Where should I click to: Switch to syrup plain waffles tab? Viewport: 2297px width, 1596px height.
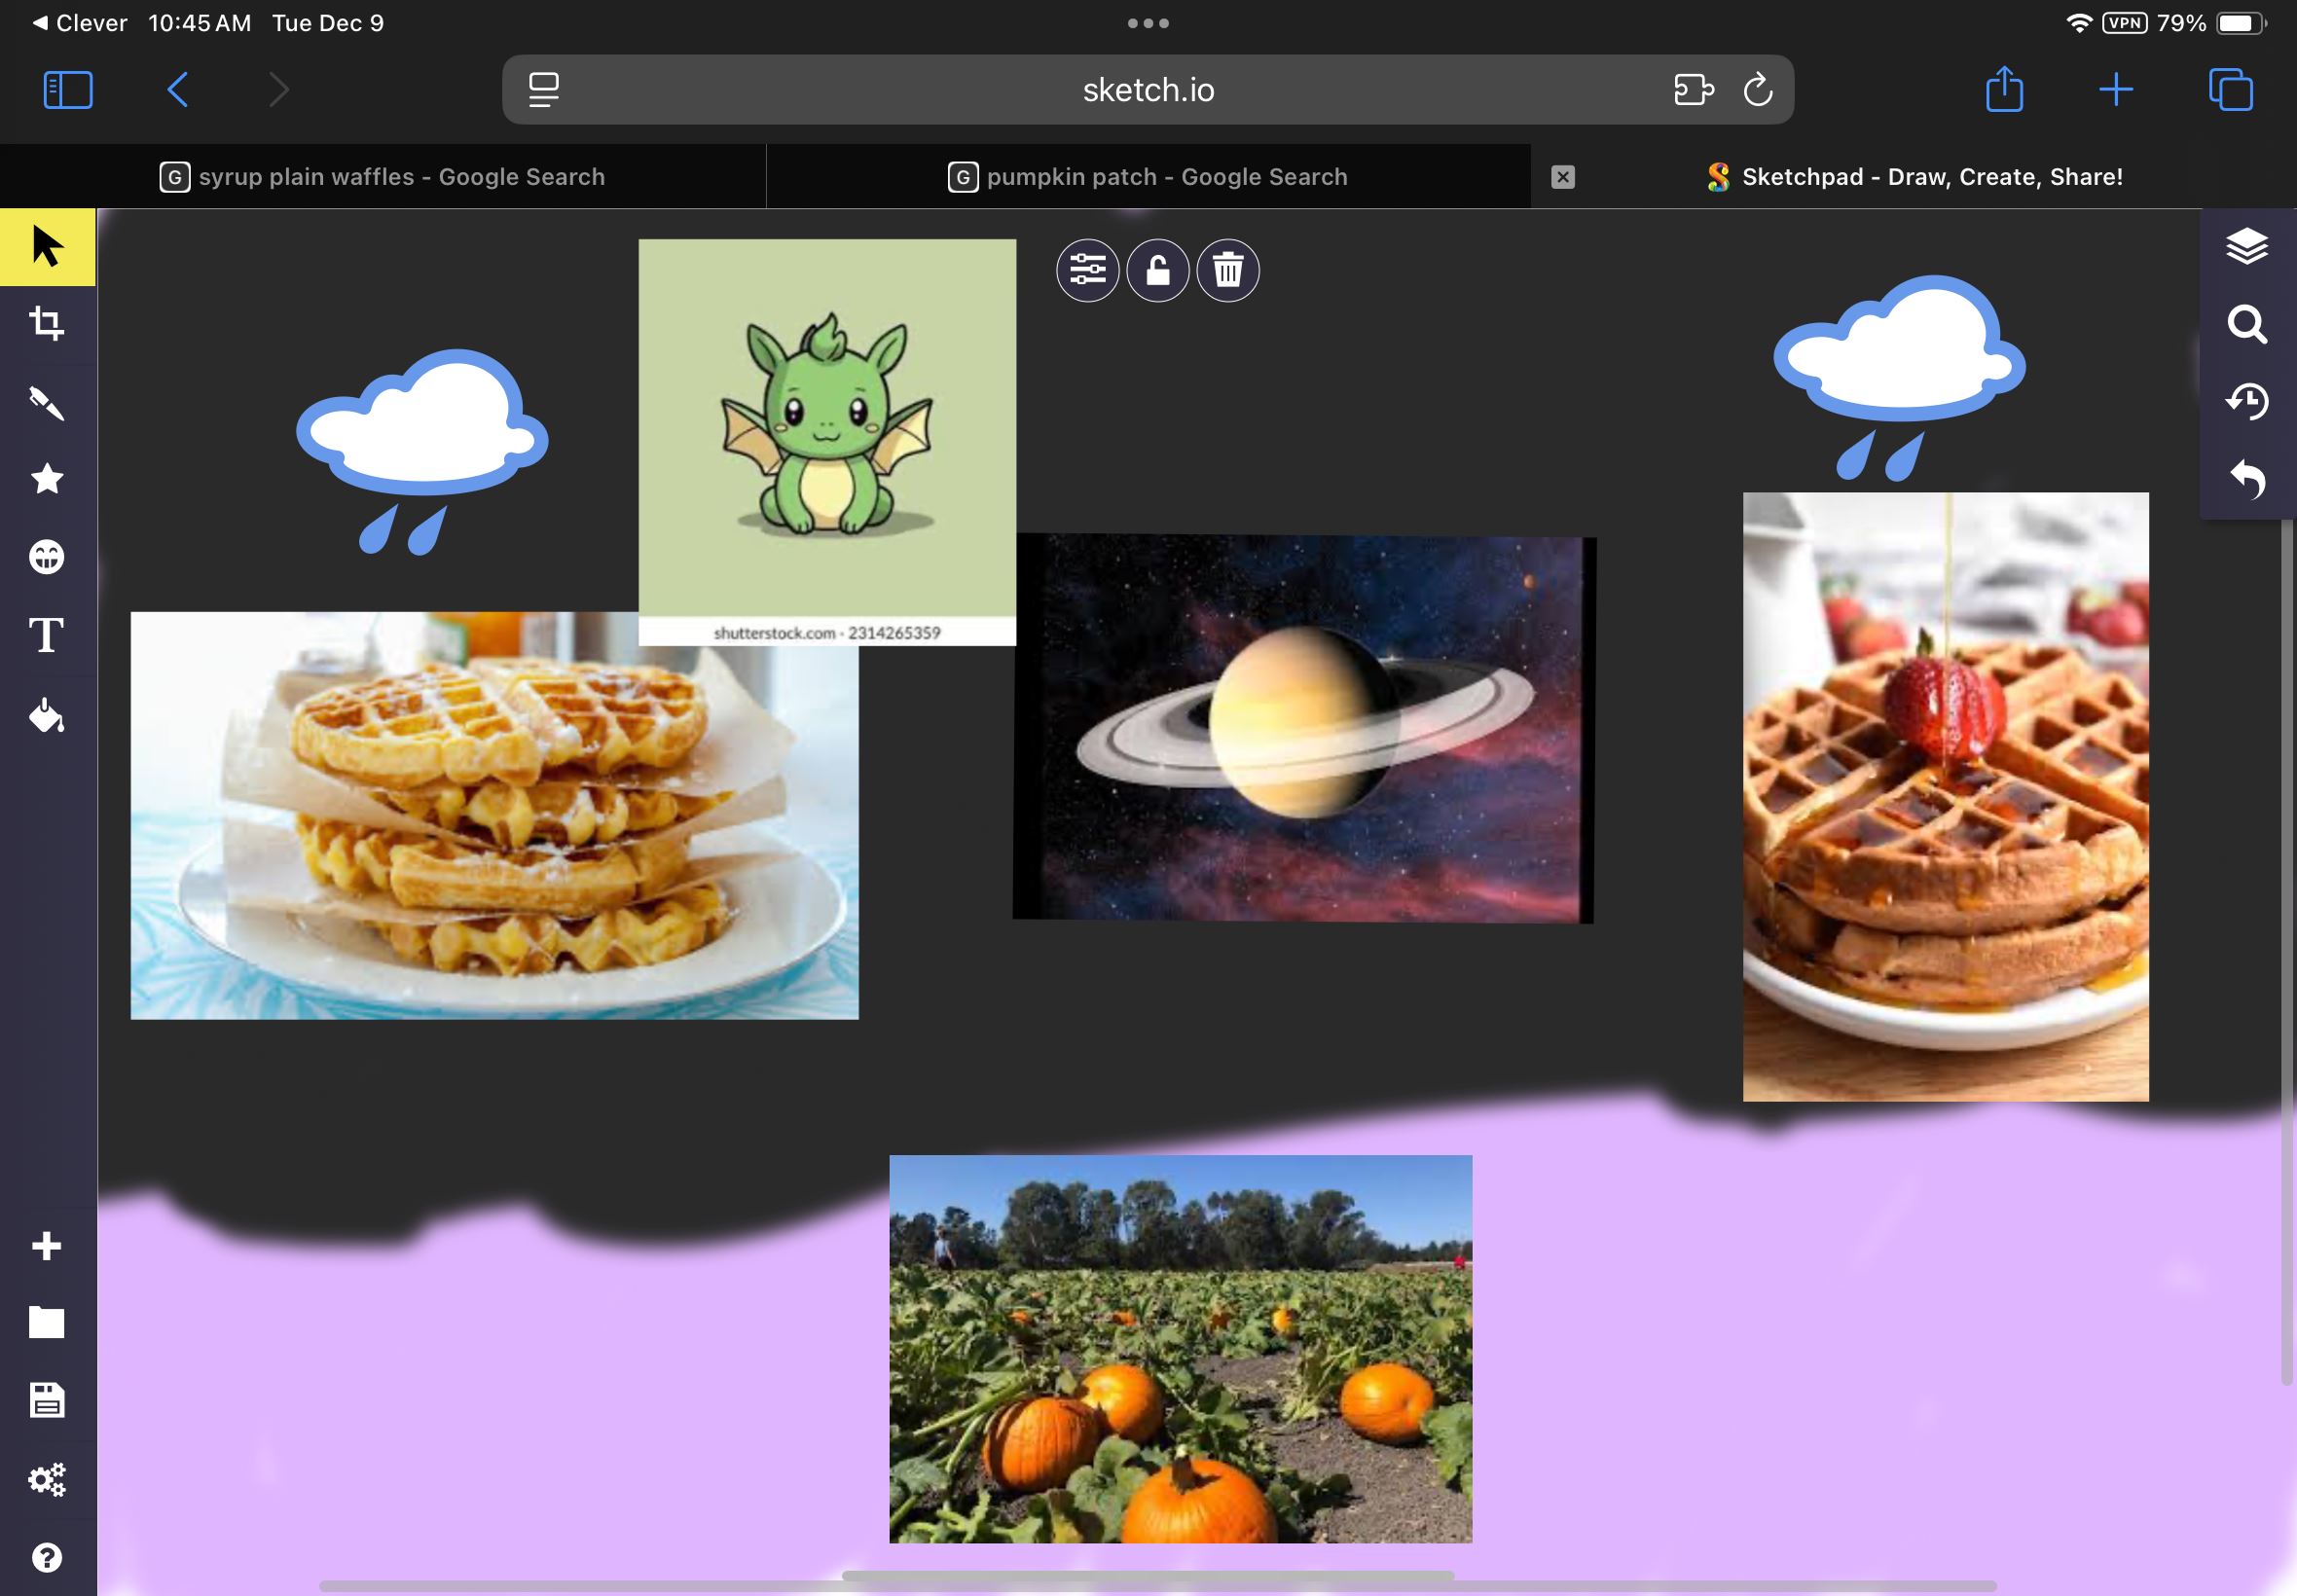pos(382,177)
